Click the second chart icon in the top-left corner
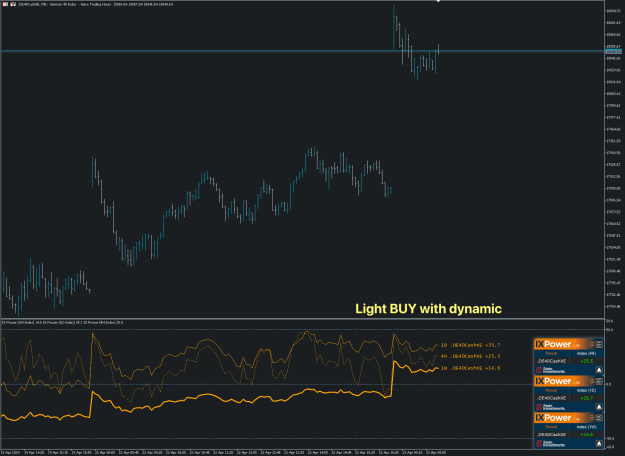Viewport: 625px width, 456px height. pyautogui.click(x=13, y=4)
